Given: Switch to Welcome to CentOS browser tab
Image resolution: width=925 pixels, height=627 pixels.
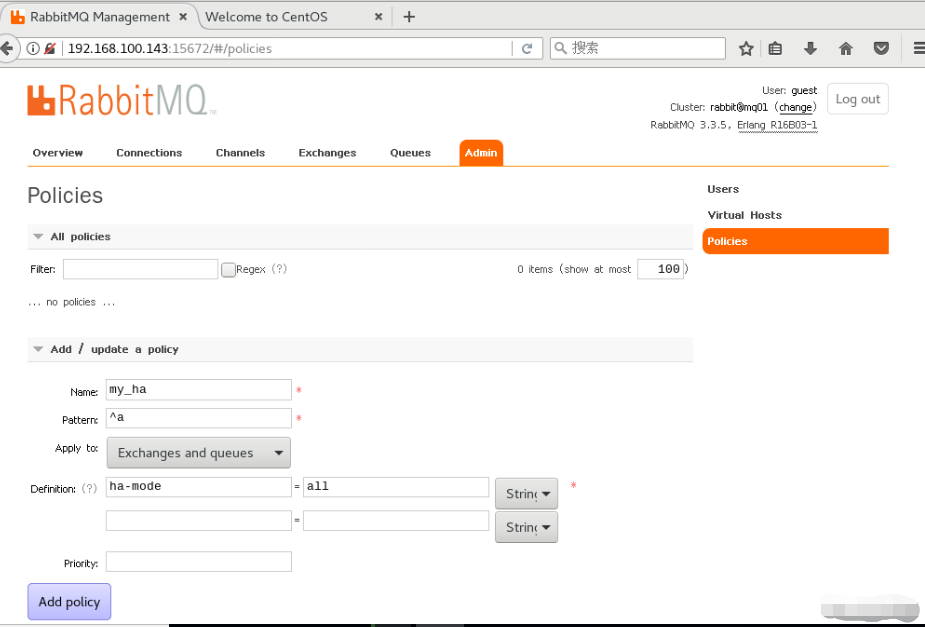Looking at the screenshot, I should 266,17.
